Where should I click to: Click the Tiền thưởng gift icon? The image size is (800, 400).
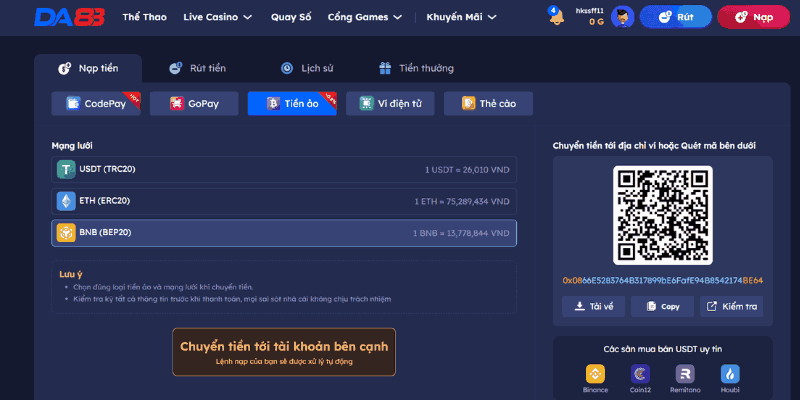click(385, 68)
